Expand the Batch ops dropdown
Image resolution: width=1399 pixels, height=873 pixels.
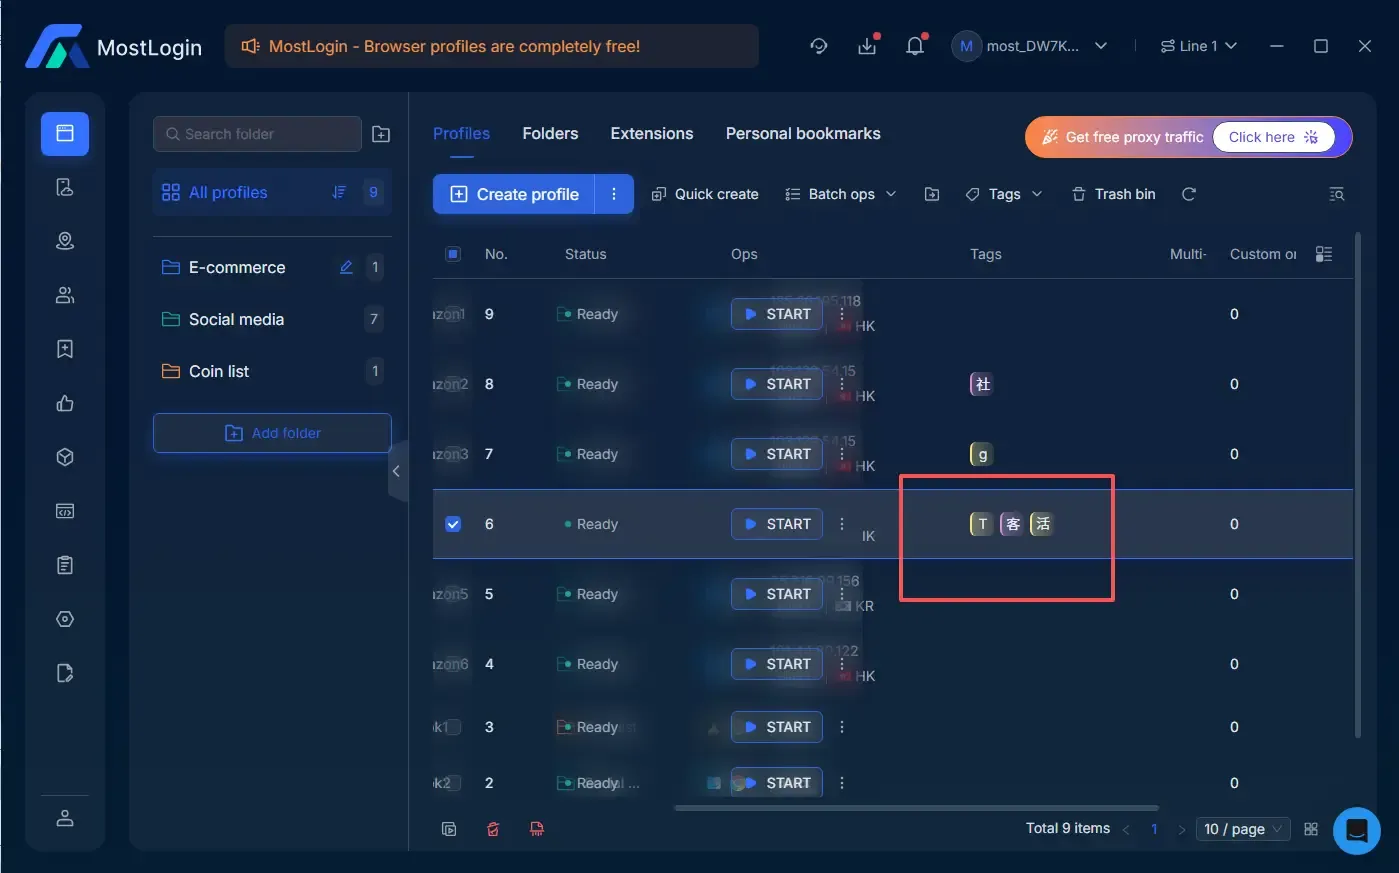pyautogui.click(x=840, y=194)
